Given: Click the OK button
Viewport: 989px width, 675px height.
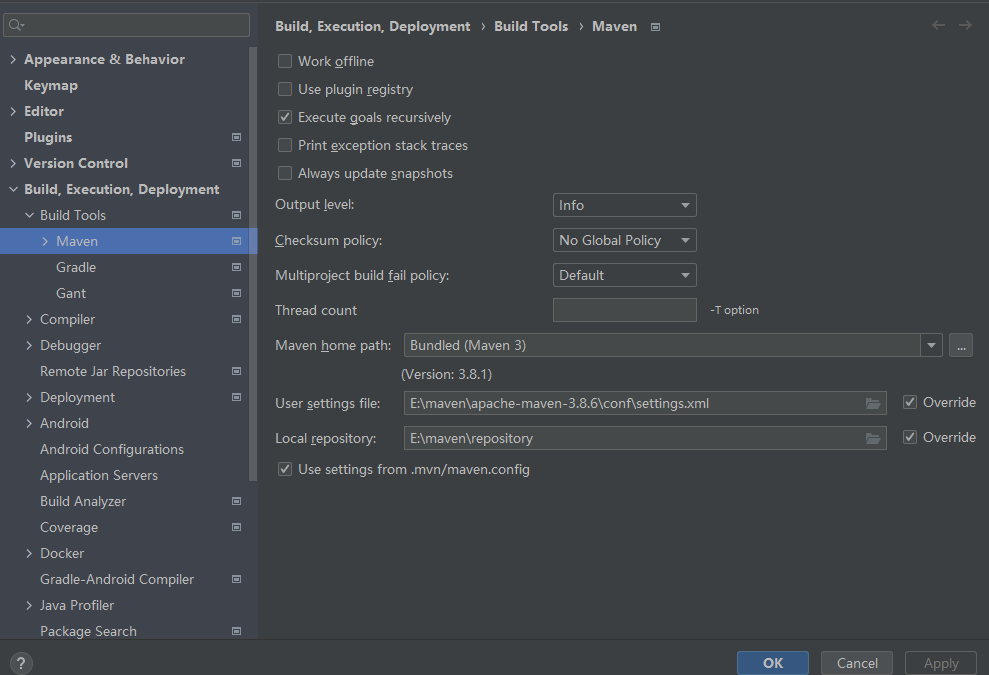Looking at the screenshot, I should (772, 662).
